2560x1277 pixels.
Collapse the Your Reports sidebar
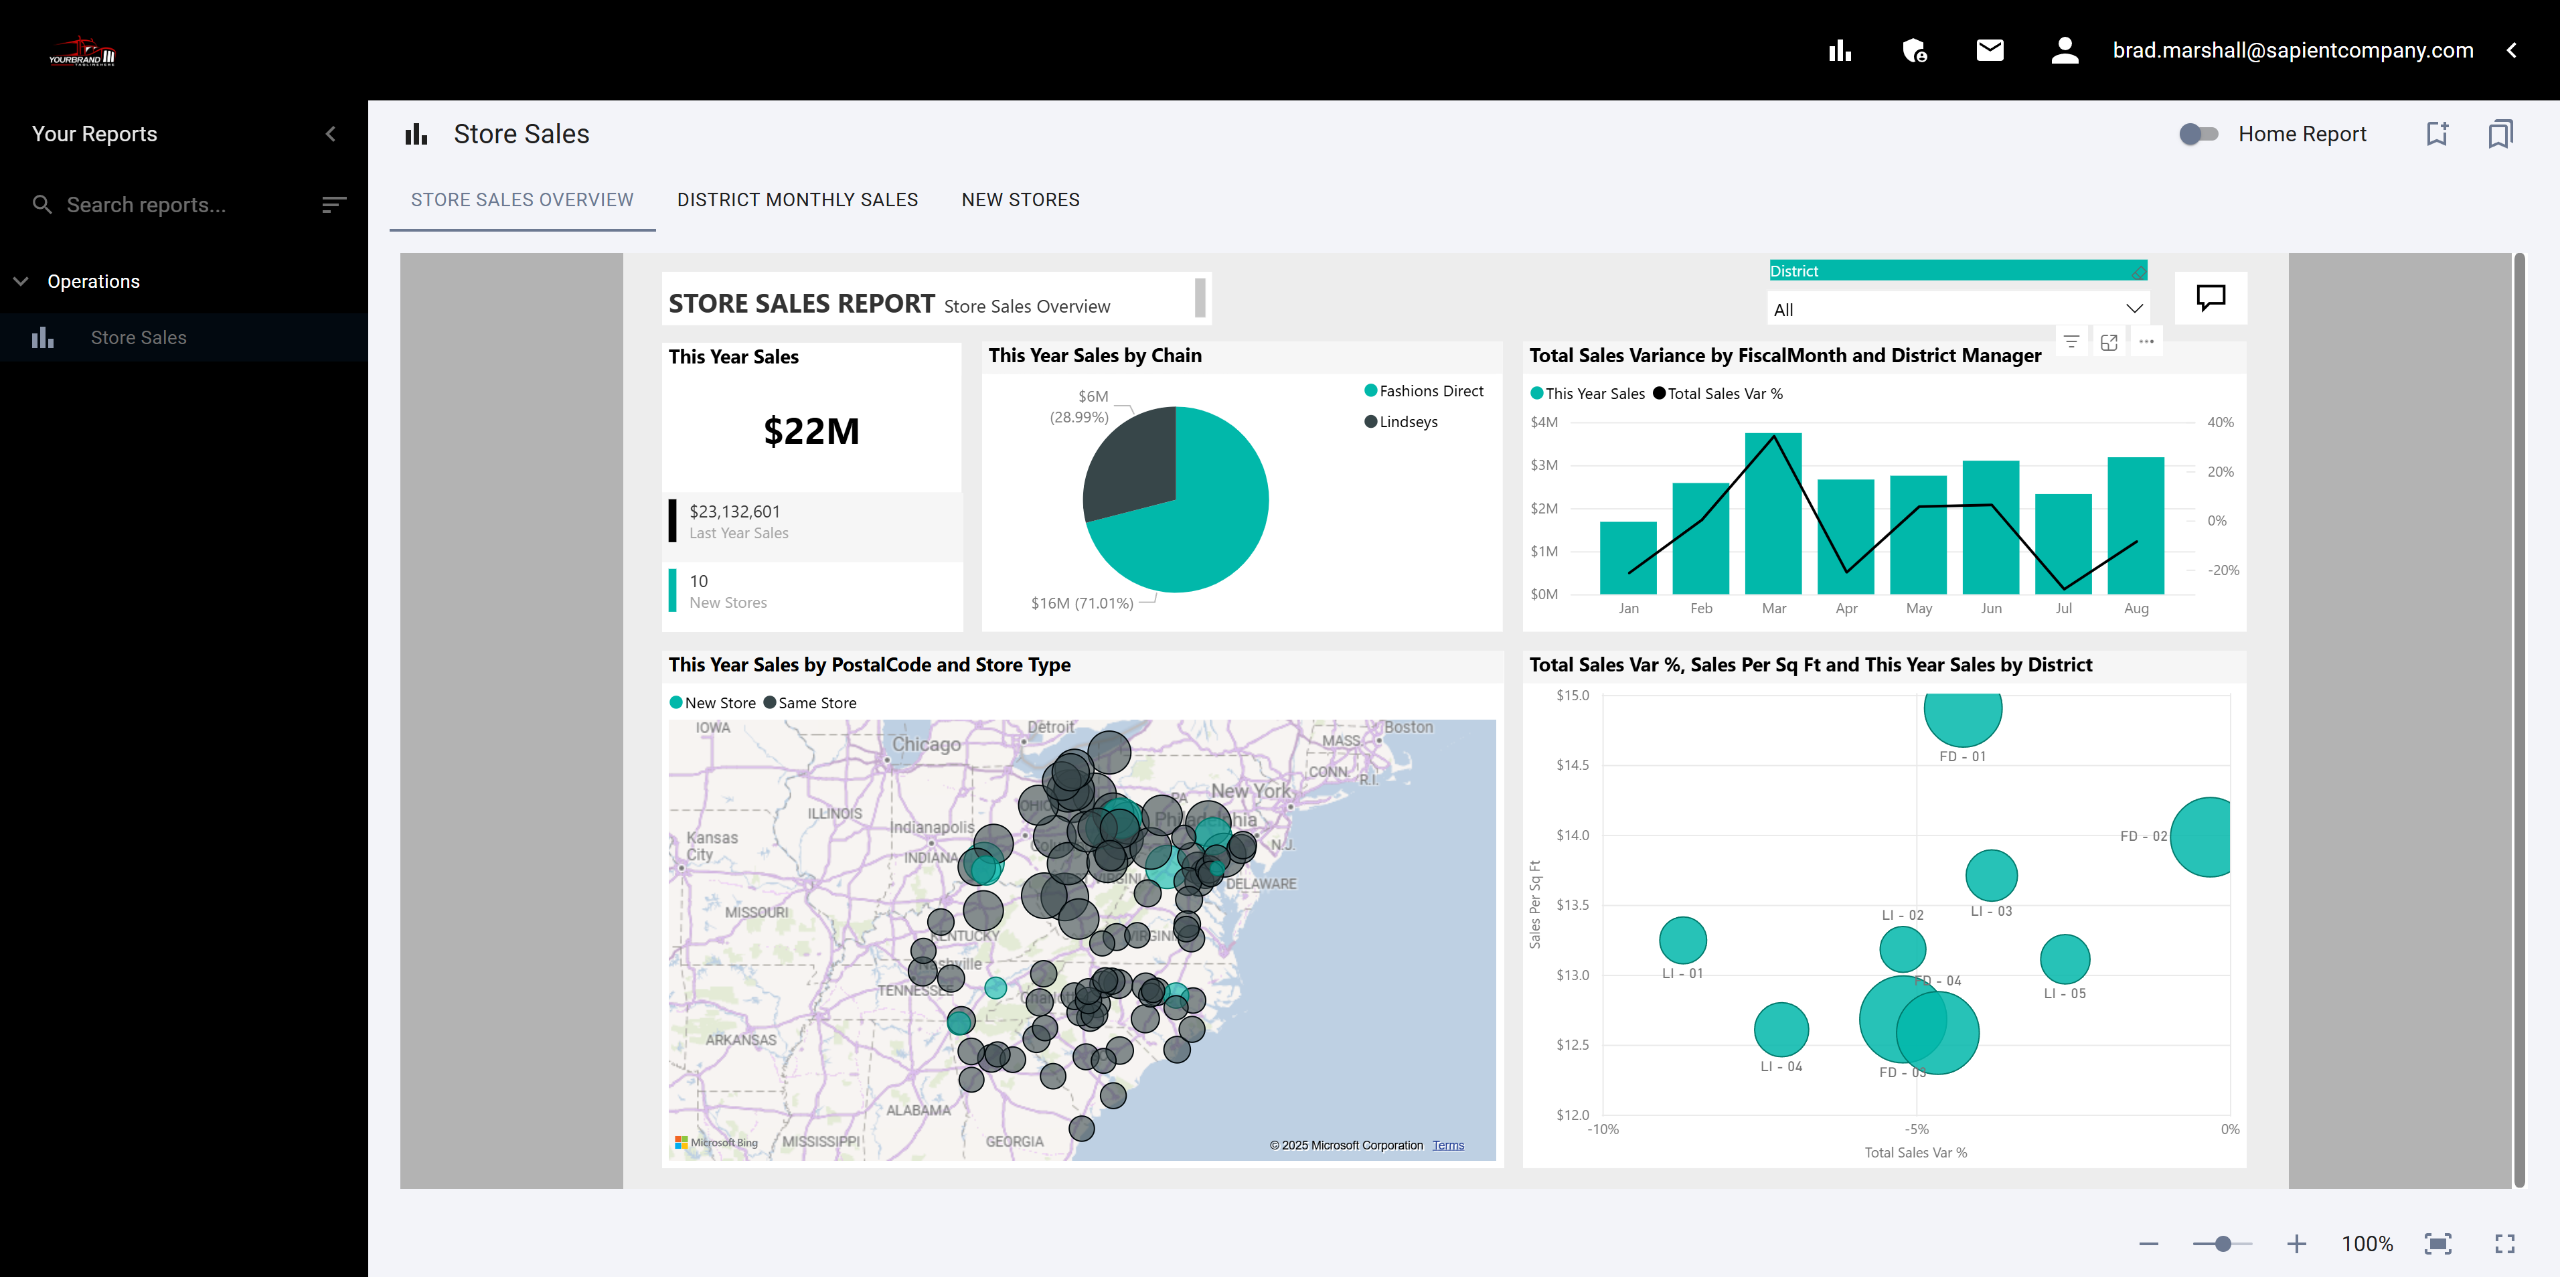[331, 134]
